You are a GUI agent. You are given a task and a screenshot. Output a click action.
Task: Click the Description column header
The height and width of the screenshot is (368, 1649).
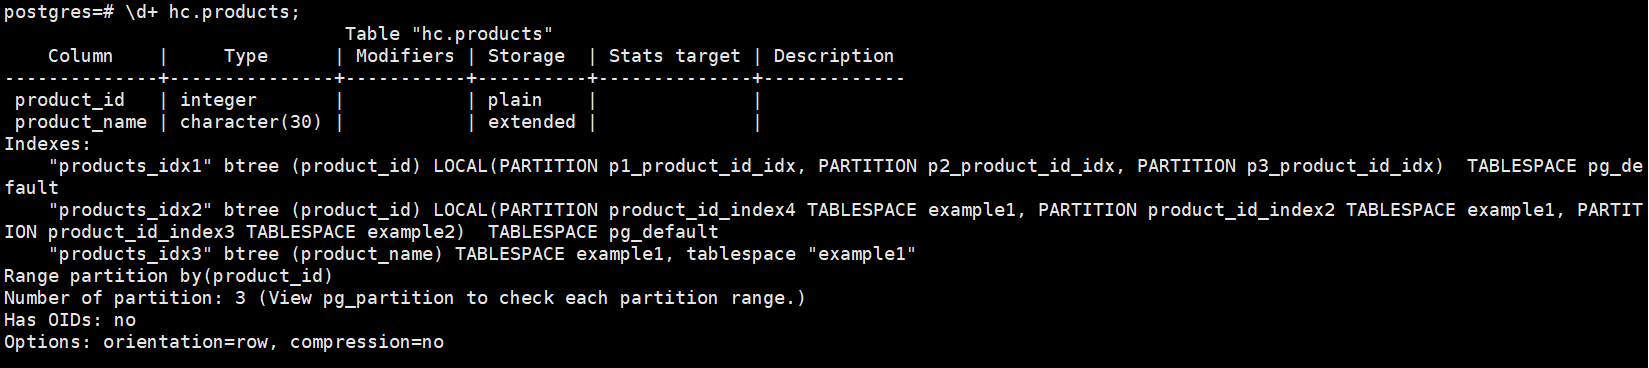tap(834, 56)
